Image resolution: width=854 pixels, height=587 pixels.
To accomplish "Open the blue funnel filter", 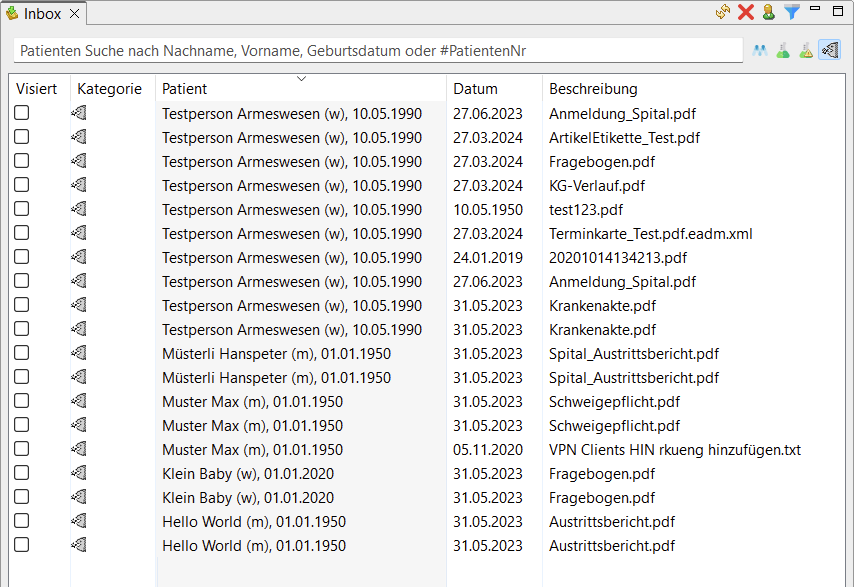I will point(792,12).
